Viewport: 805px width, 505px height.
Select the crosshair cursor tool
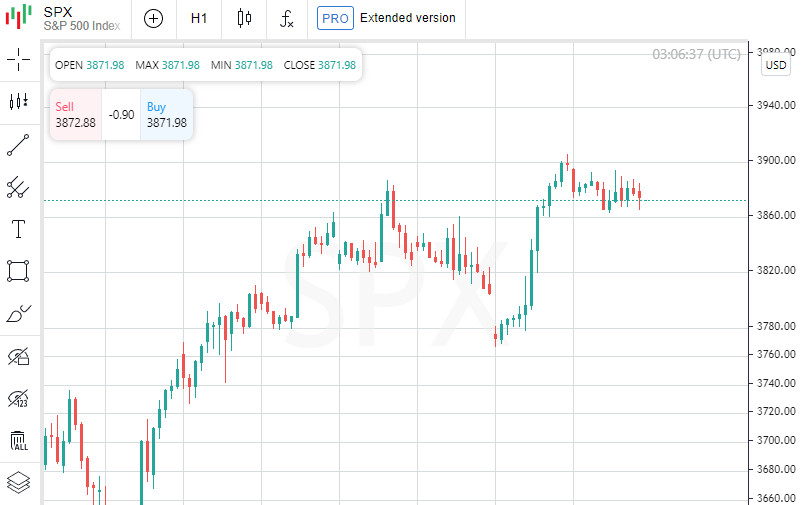coord(18,60)
